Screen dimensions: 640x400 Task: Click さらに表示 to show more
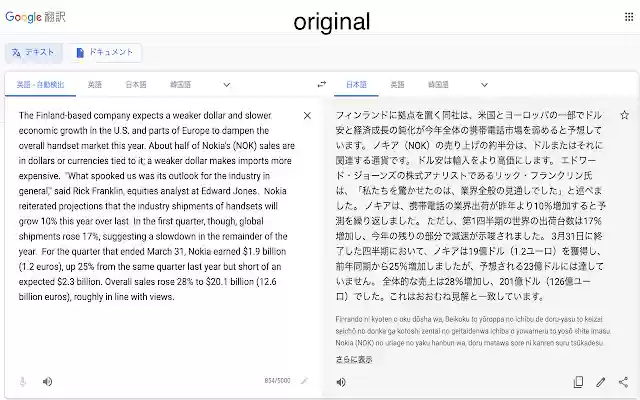coord(354,360)
